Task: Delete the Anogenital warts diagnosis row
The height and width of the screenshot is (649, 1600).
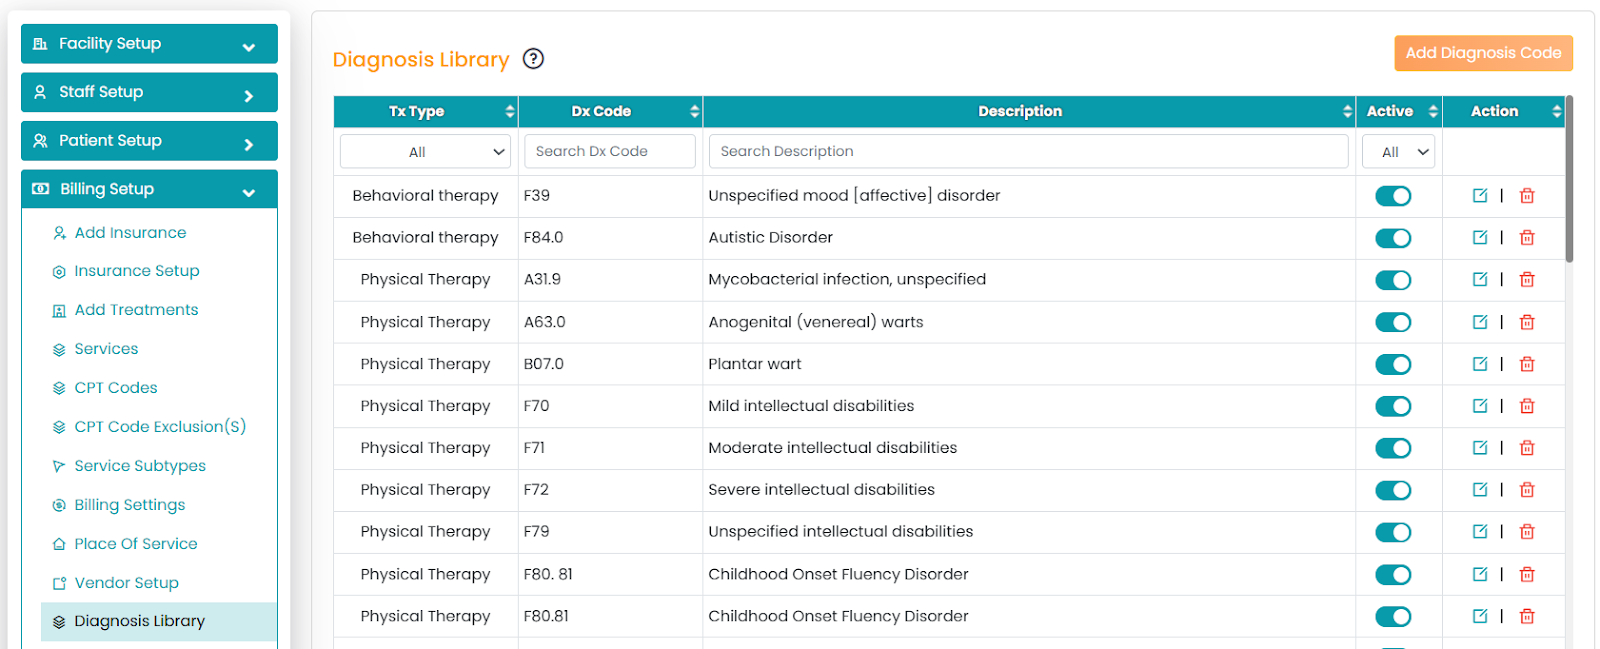Action: tap(1527, 322)
